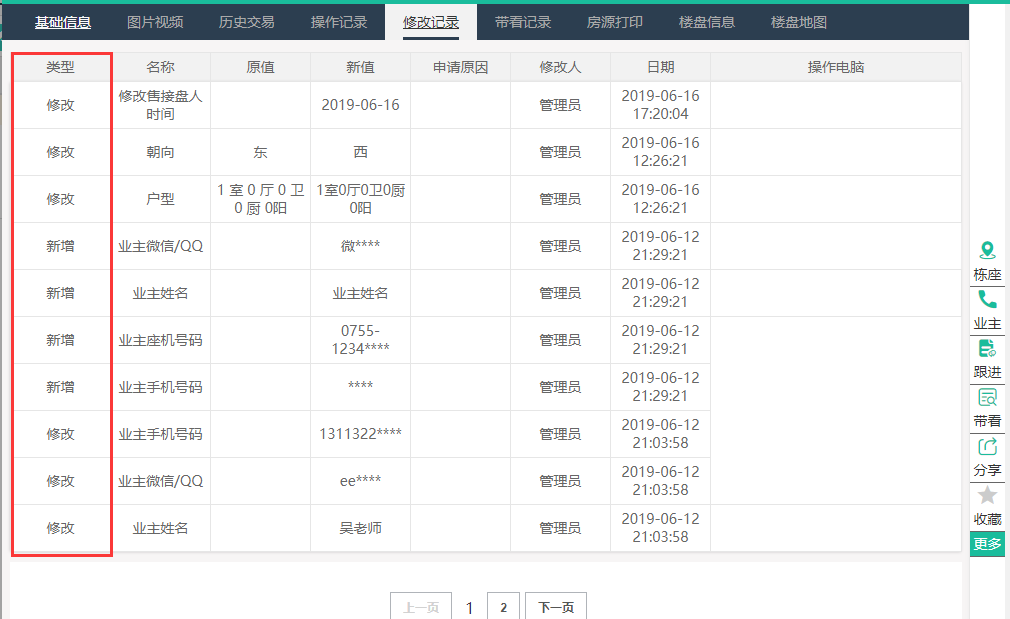Click the date in the 吴老师 row
The height and width of the screenshot is (619, 1010).
coord(660,528)
